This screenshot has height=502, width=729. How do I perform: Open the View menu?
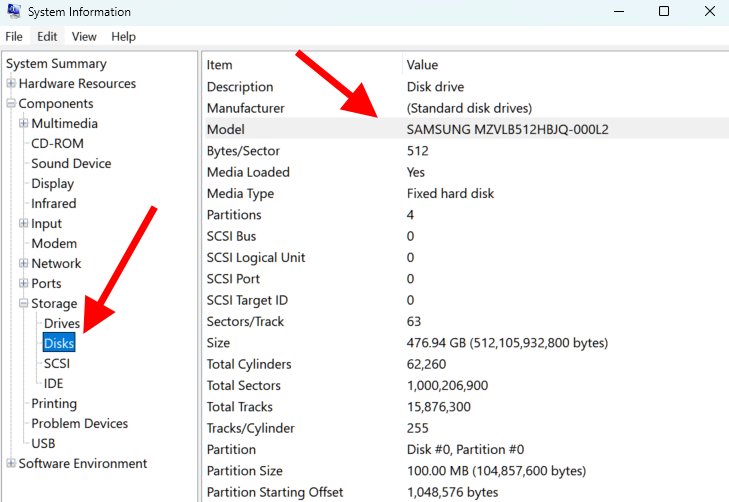tap(84, 36)
